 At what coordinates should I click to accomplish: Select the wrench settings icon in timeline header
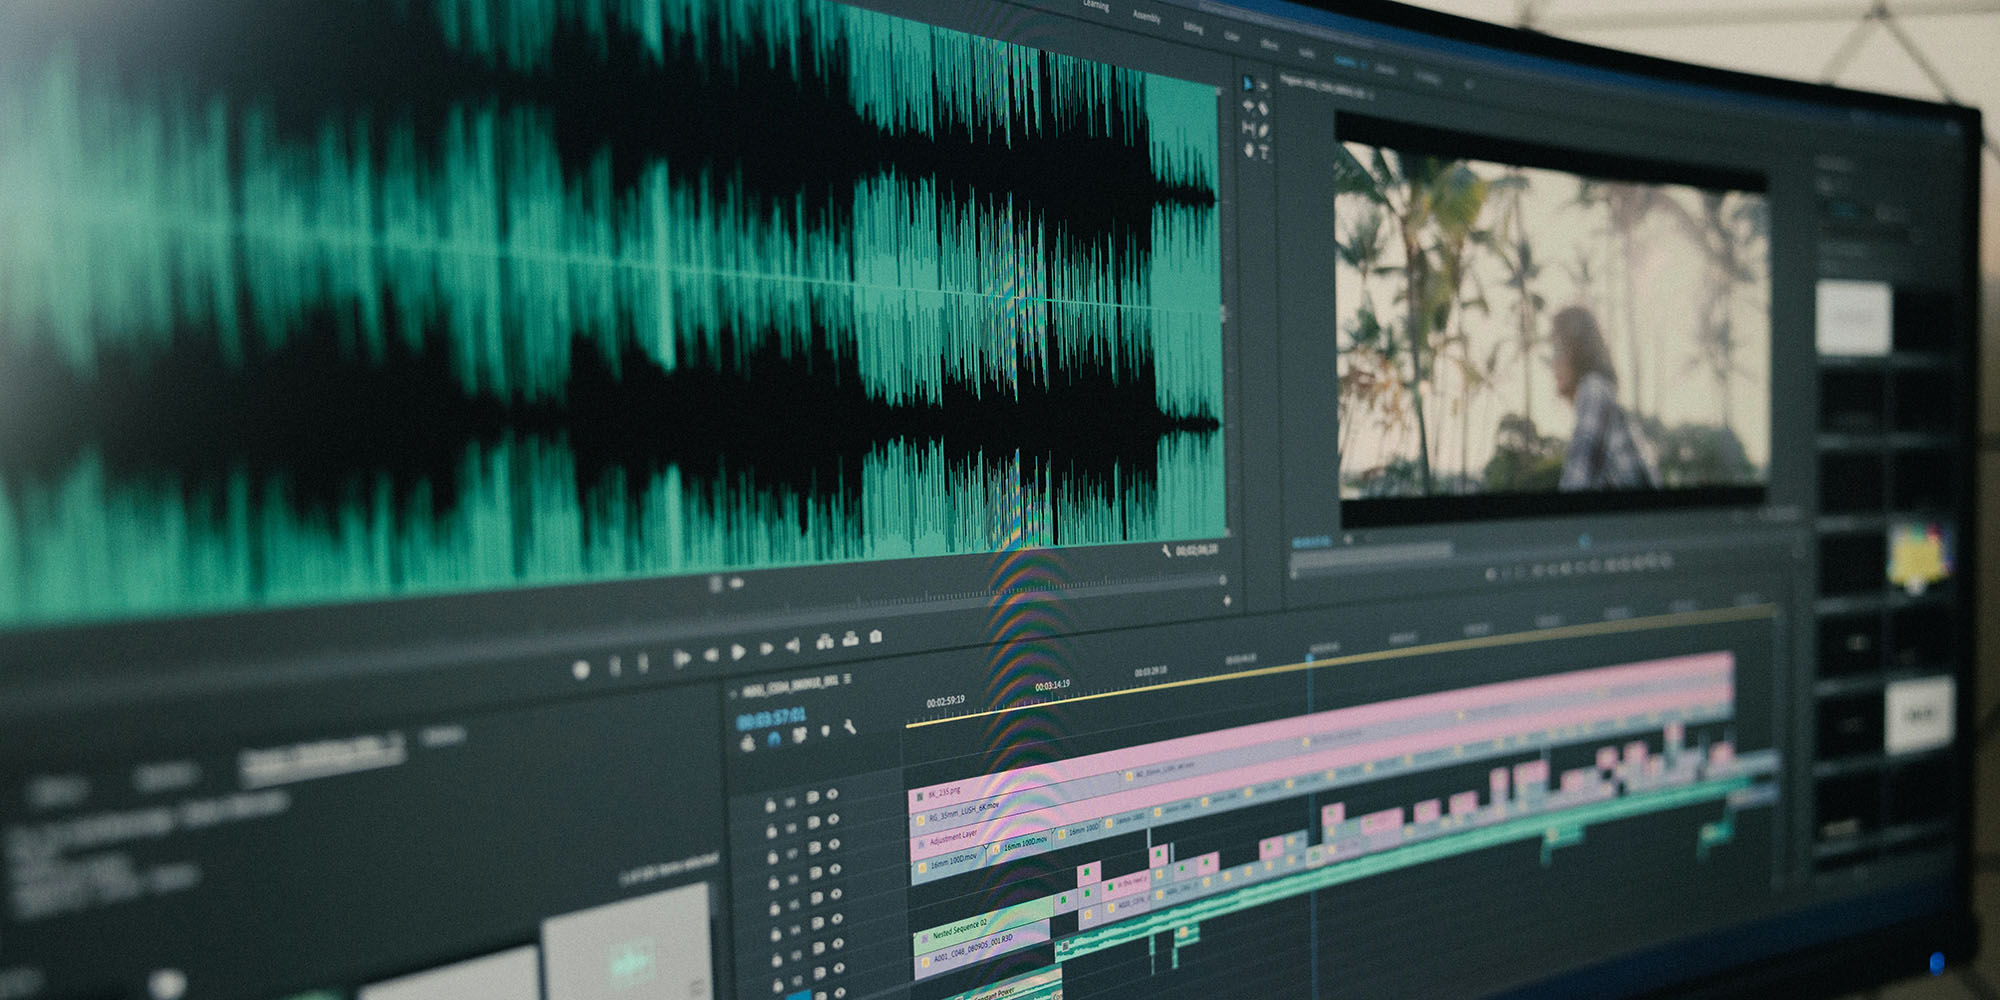849,726
